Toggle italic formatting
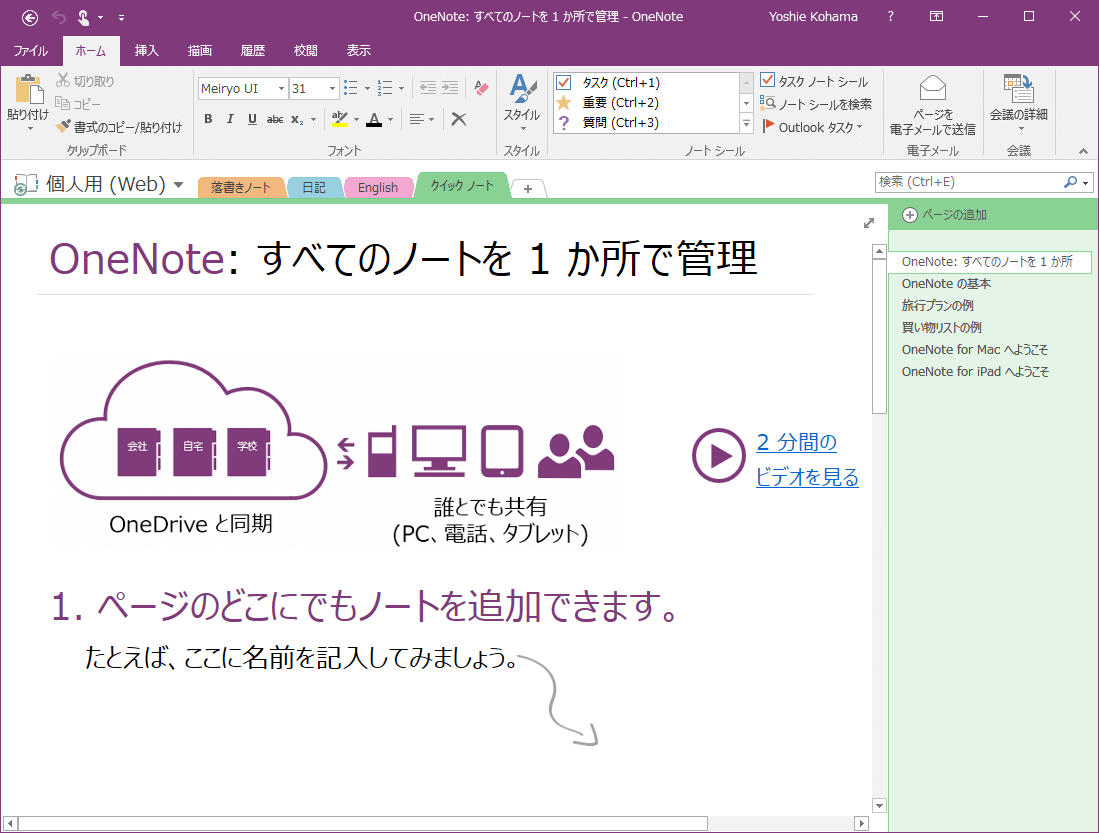Viewport: 1099px width, 833px height. (230, 119)
